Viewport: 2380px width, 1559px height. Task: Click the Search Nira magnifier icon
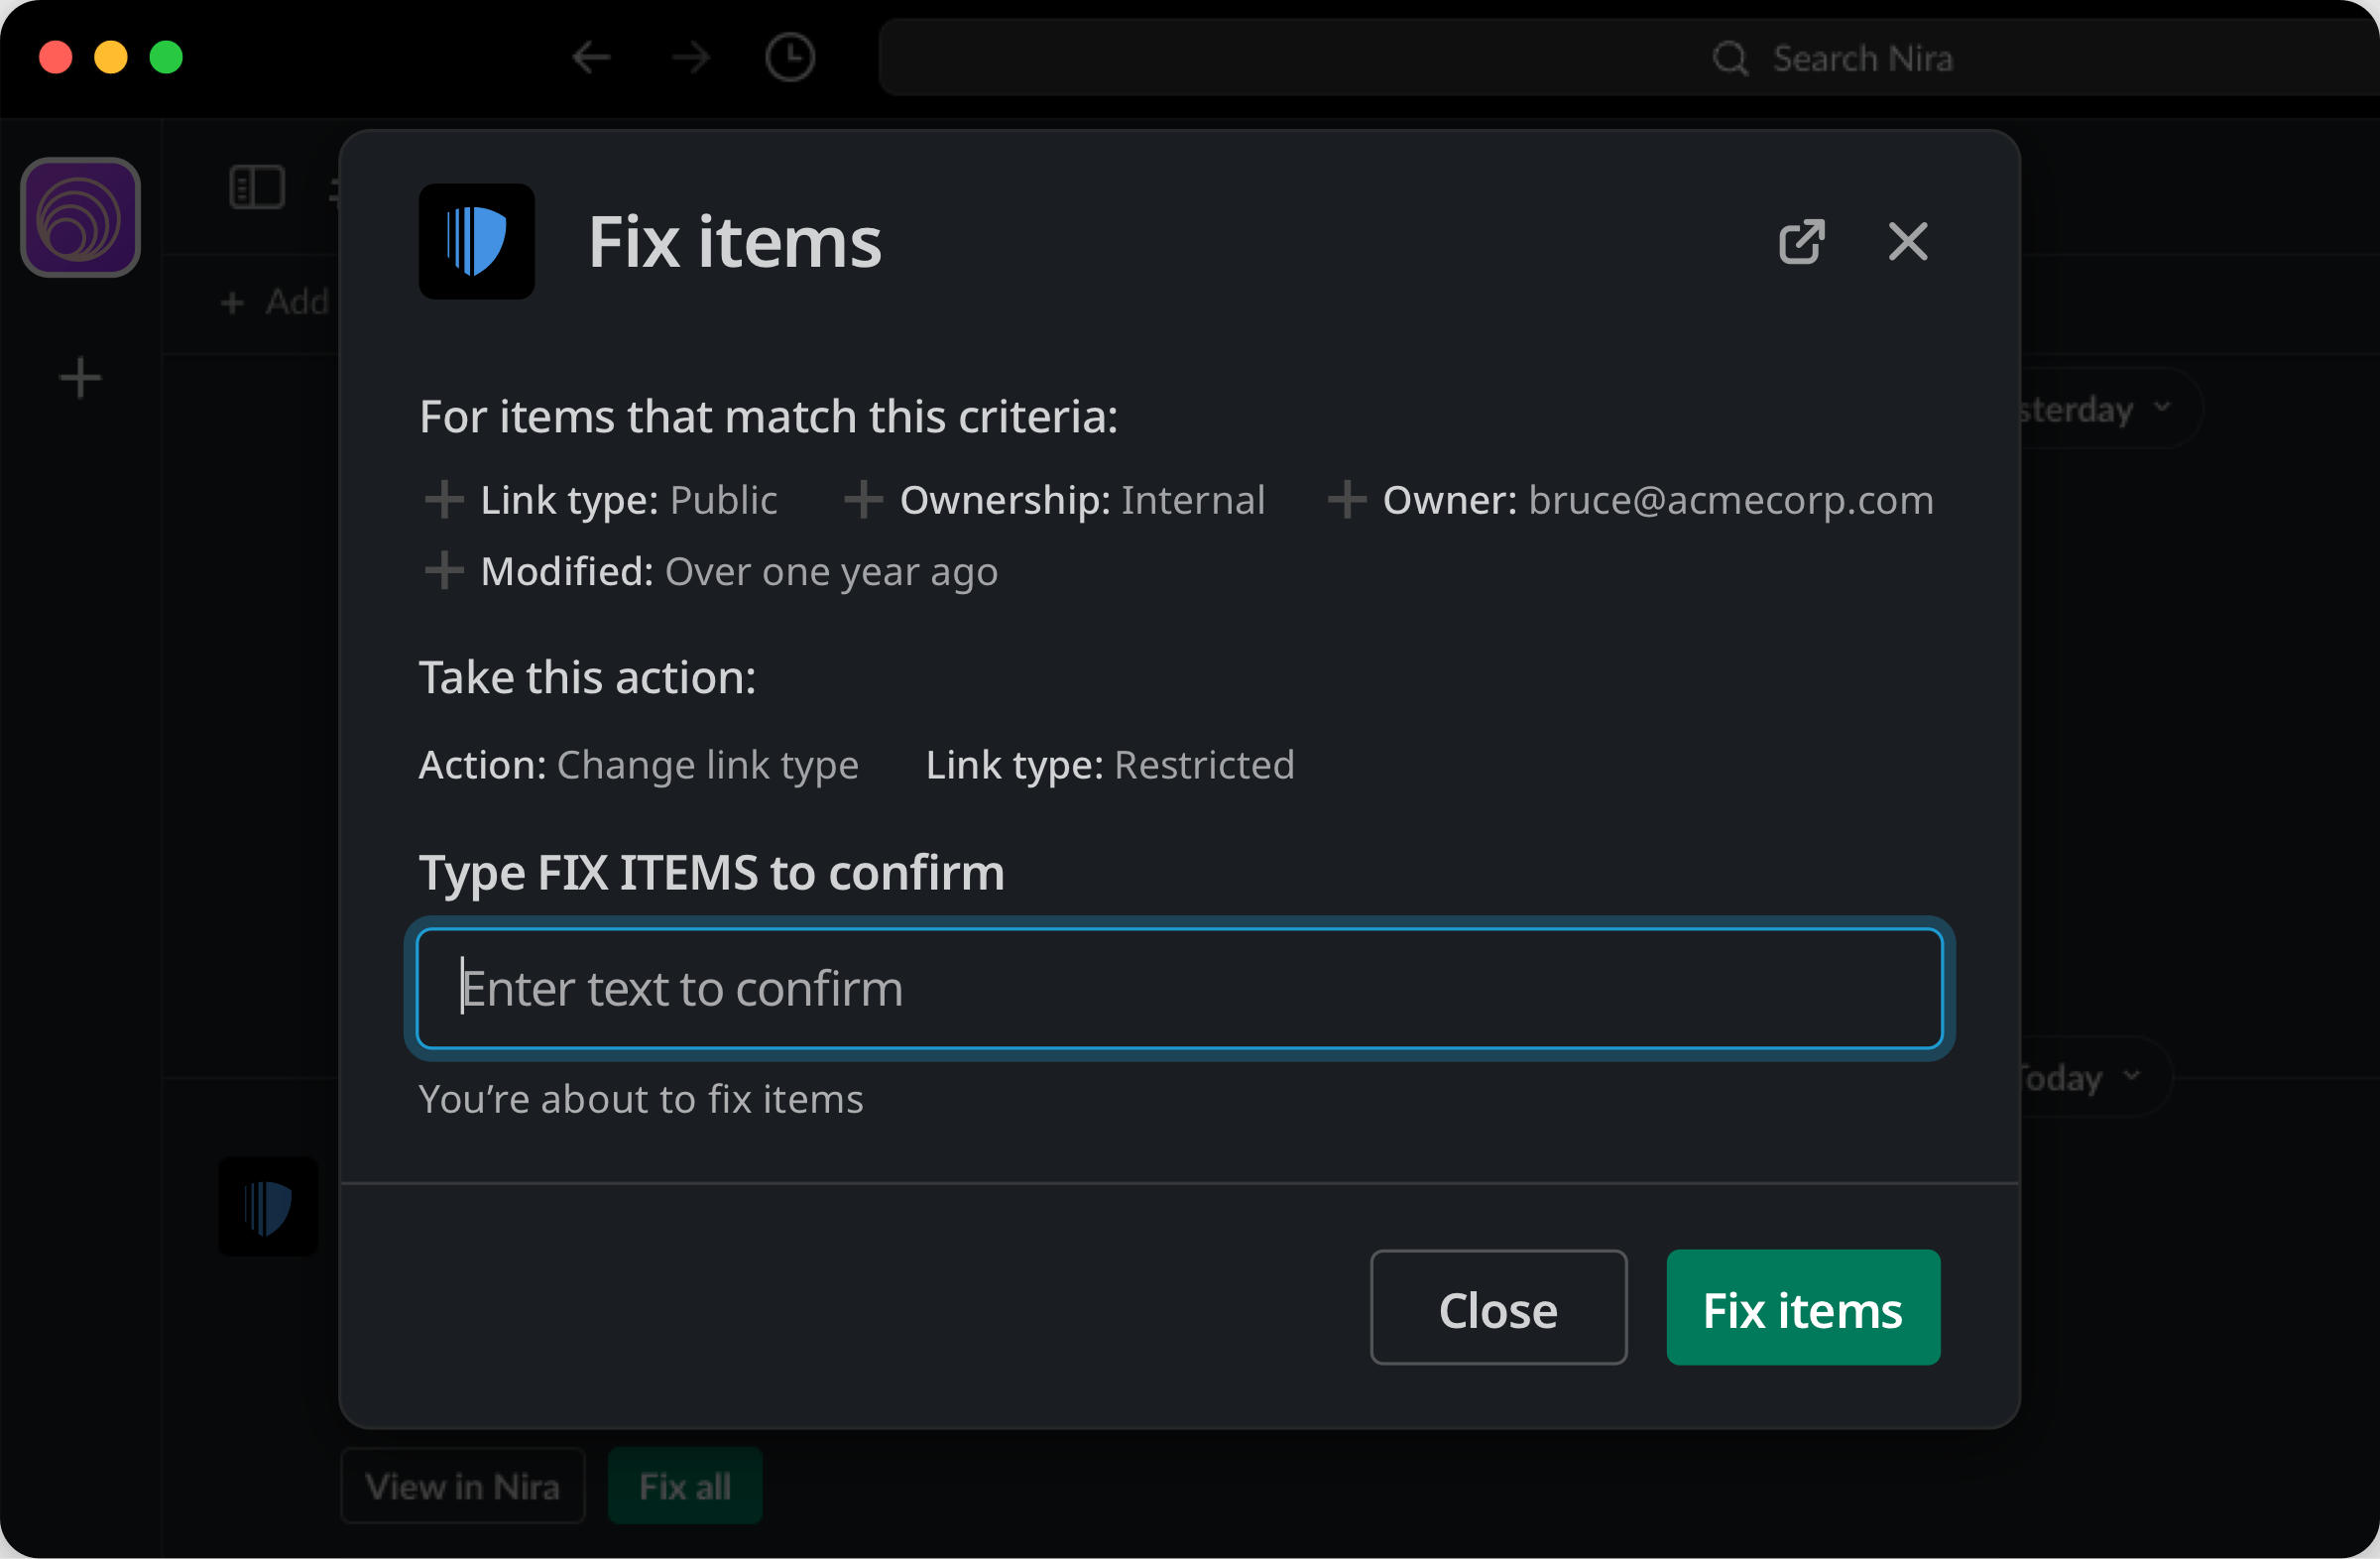(1729, 57)
